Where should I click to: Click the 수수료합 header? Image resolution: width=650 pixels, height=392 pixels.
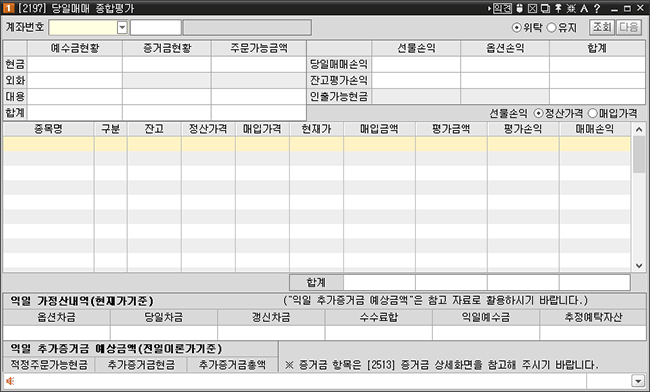378,317
